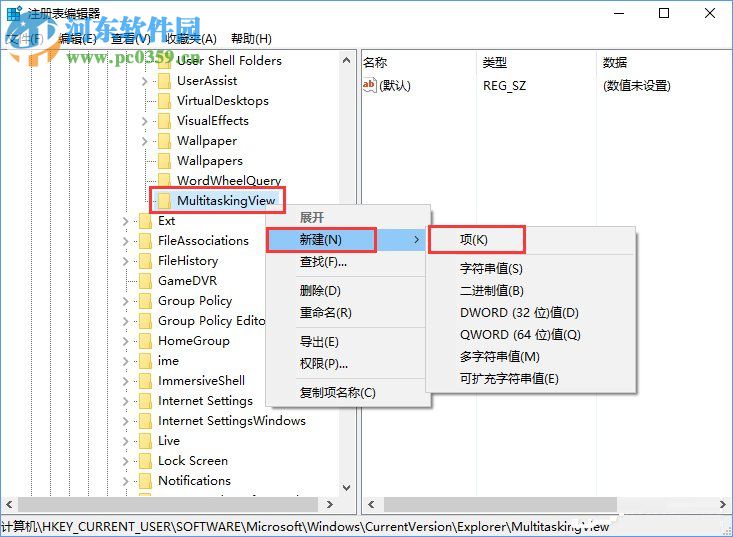Expand the Ext key
Image resolution: width=733 pixels, height=537 pixels.
125,222
